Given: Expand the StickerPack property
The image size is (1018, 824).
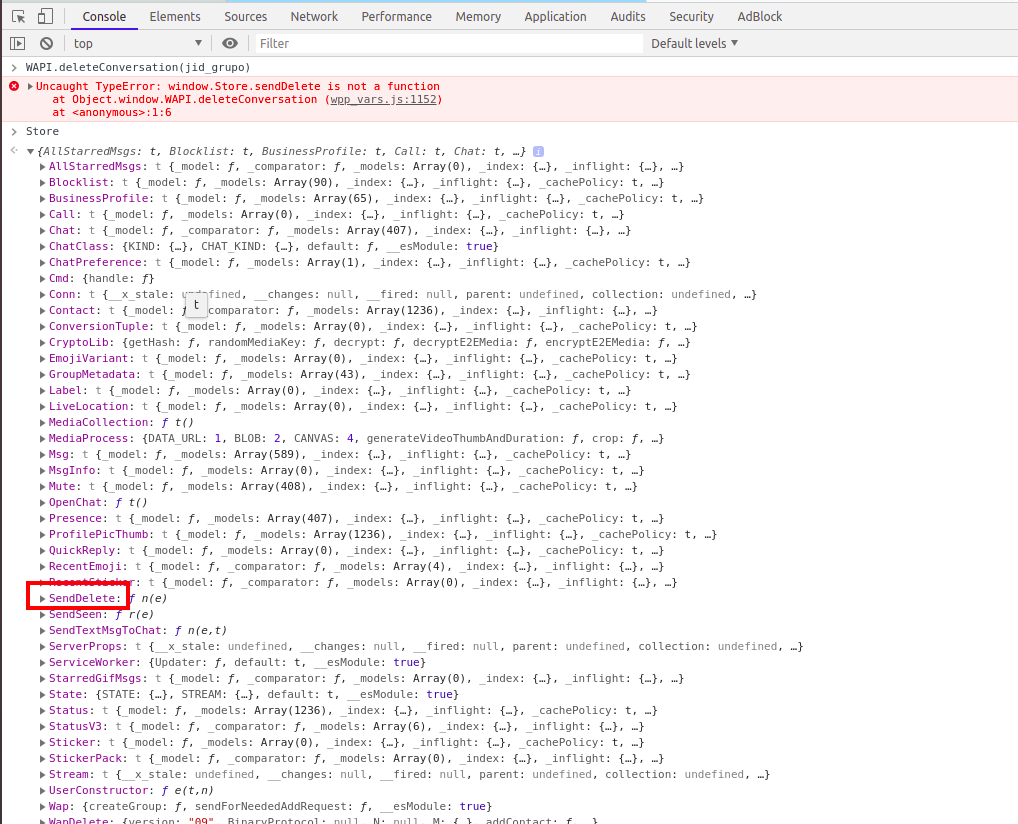Looking at the screenshot, I should pyautogui.click(x=43, y=758).
